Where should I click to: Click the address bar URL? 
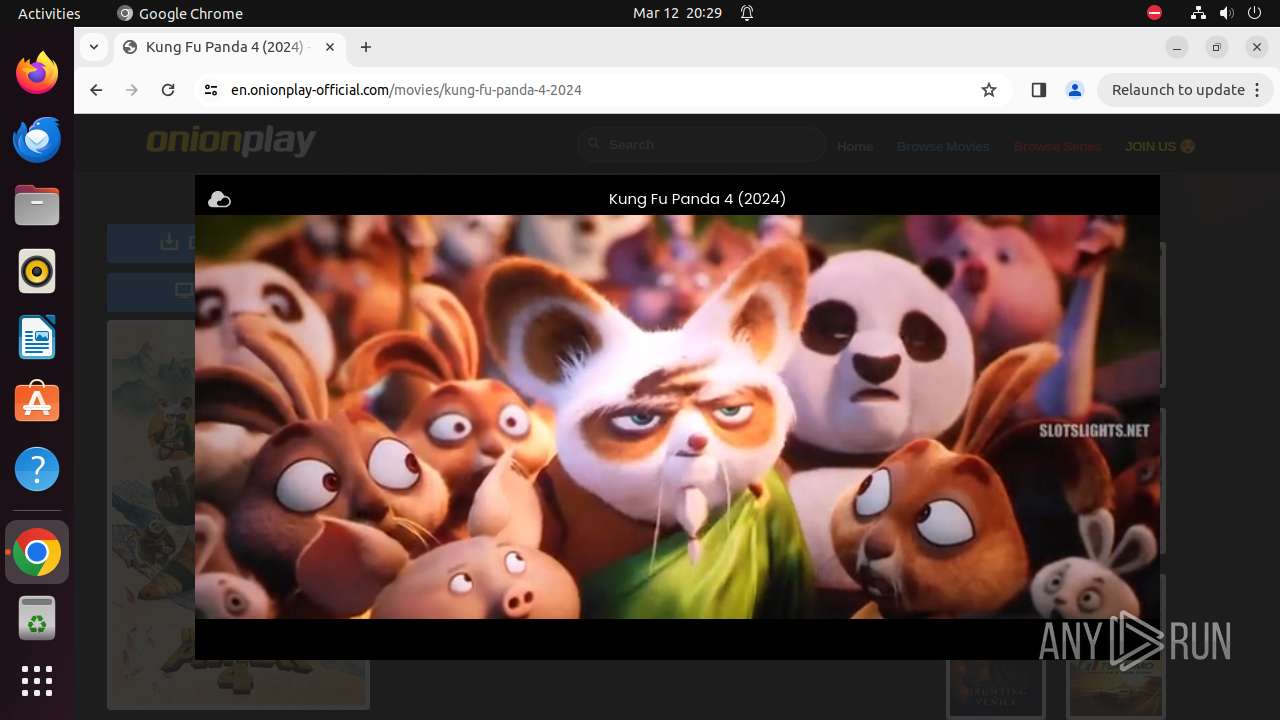pos(406,90)
